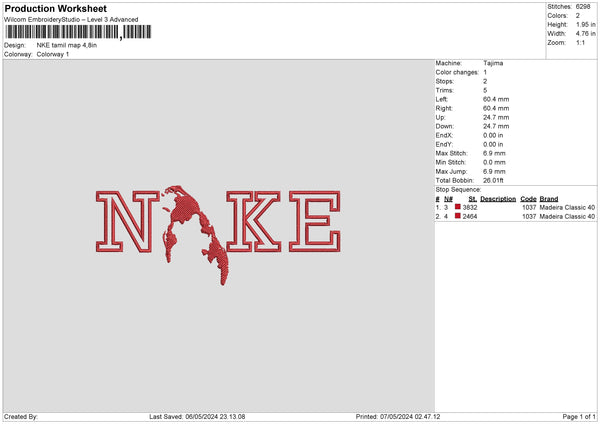This screenshot has width=600, height=424.
Task: Click the red swatch in stop row 1
Action: (457, 207)
